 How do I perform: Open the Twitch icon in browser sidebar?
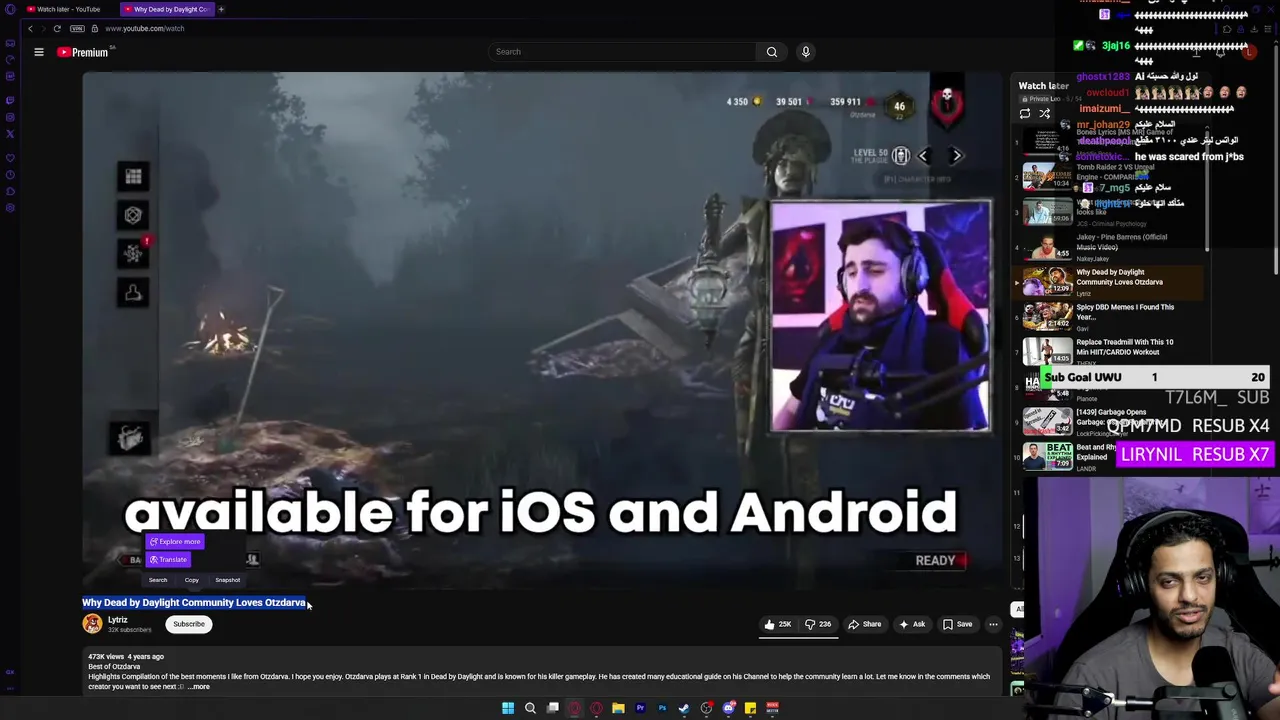pos(10,100)
